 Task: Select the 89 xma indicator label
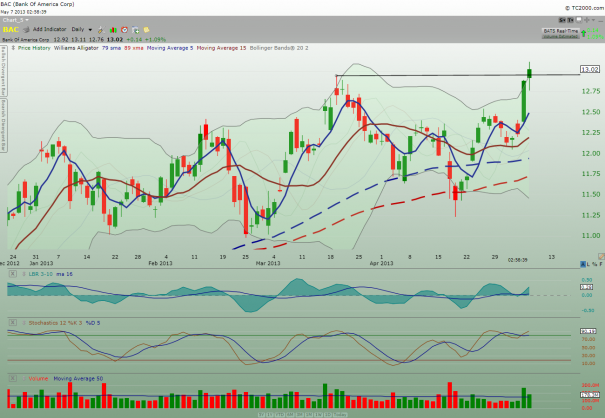click(134, 48)
